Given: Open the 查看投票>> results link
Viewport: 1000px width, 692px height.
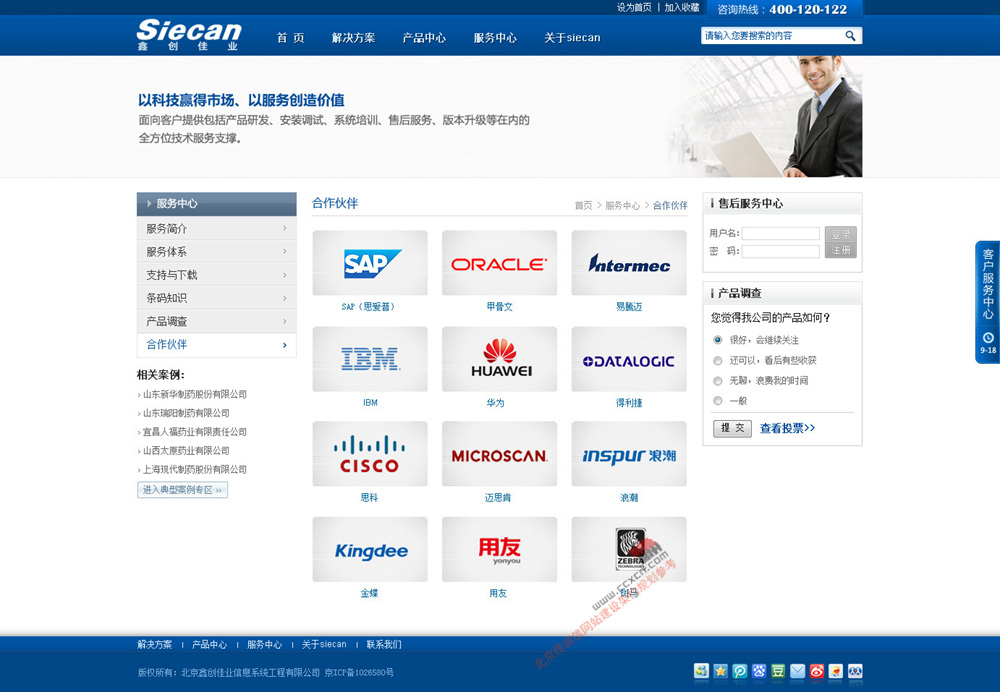Looking at the screenshot, I should tap(787, 428).
